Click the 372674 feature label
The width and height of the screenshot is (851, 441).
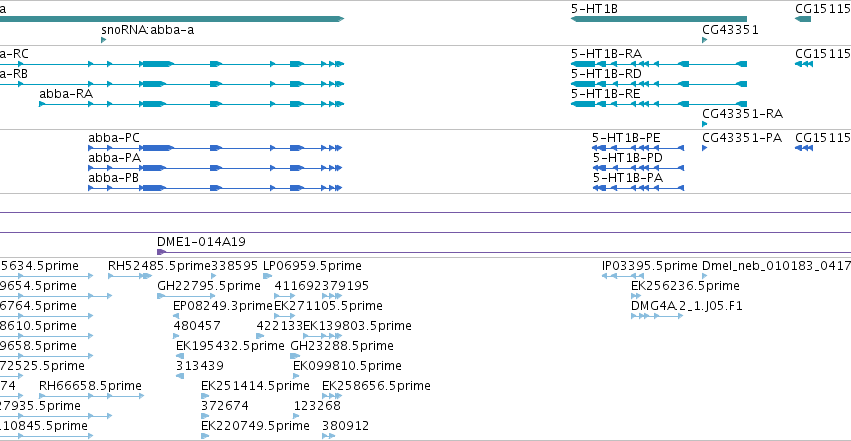[x=225, y=406]
